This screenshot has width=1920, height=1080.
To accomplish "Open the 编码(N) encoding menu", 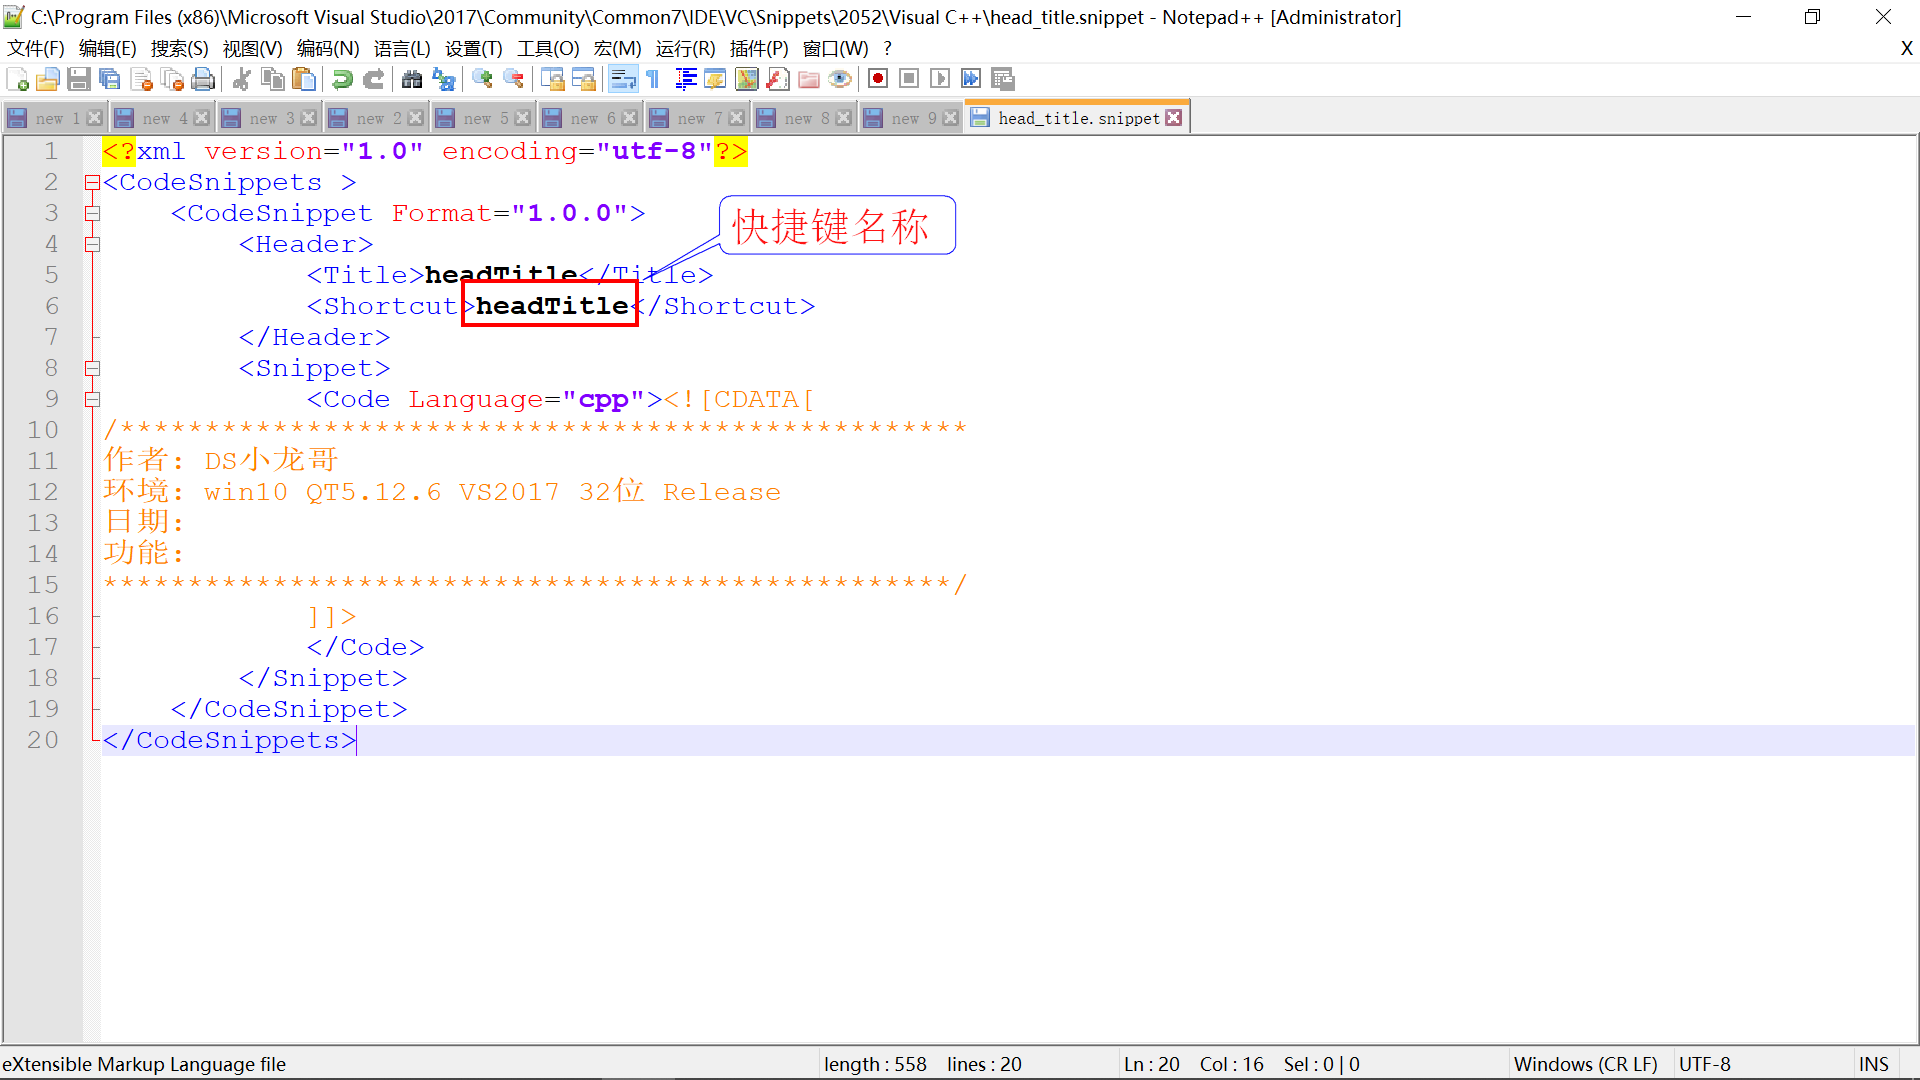I will (x=327, y=48).
